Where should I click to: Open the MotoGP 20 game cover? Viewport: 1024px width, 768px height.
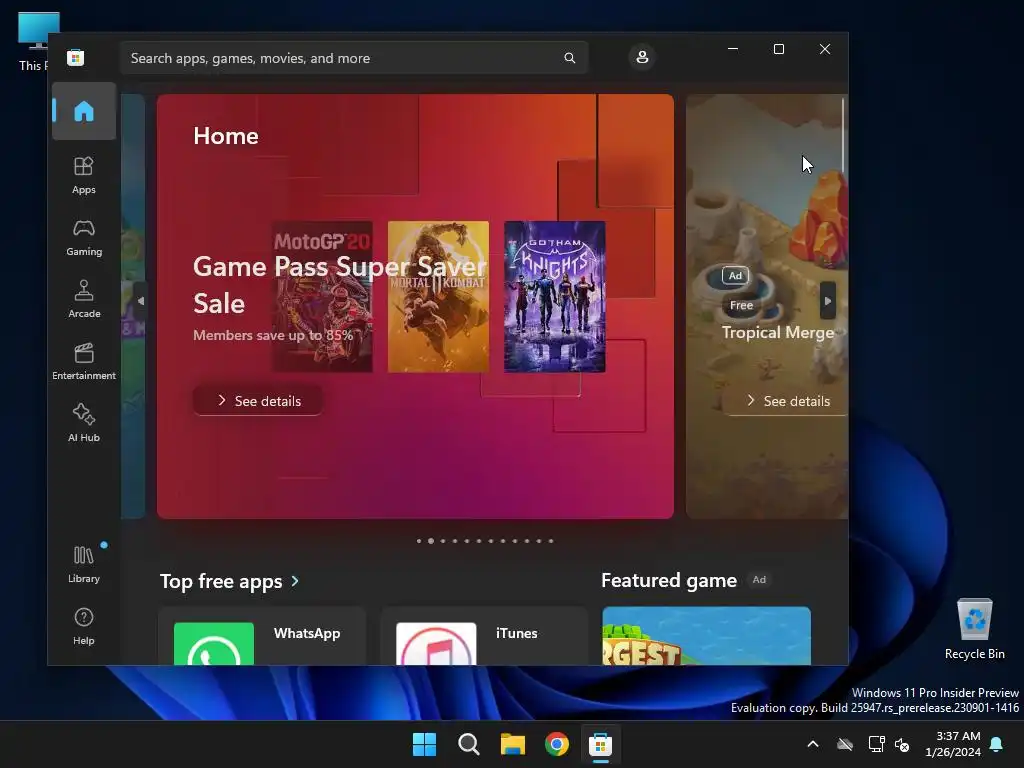tap(322, 296)
